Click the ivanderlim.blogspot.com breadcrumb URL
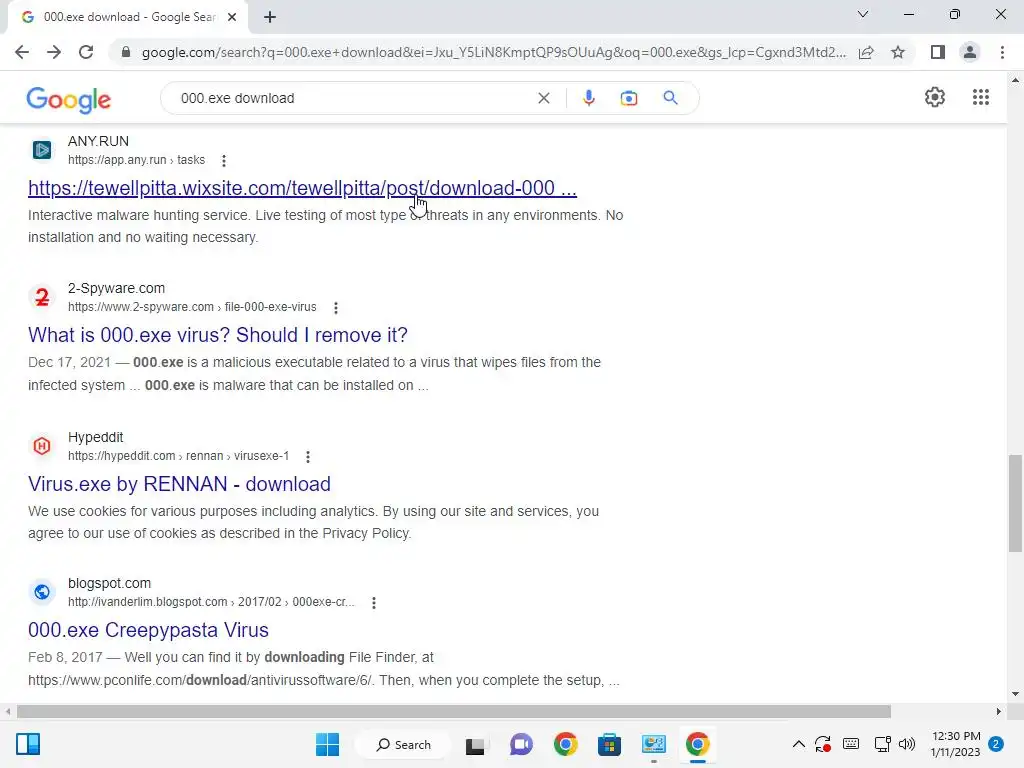 pos(211,602)
